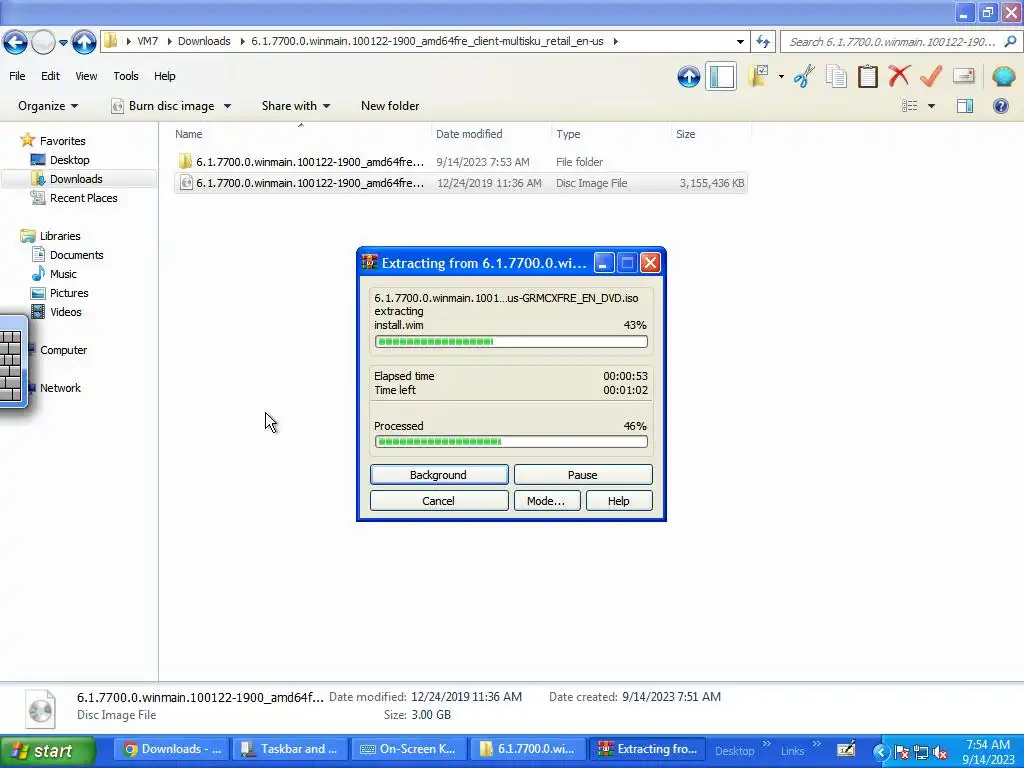
Task: Open the Edit menu
Action: pyautogui.click(x=50, y=76)
